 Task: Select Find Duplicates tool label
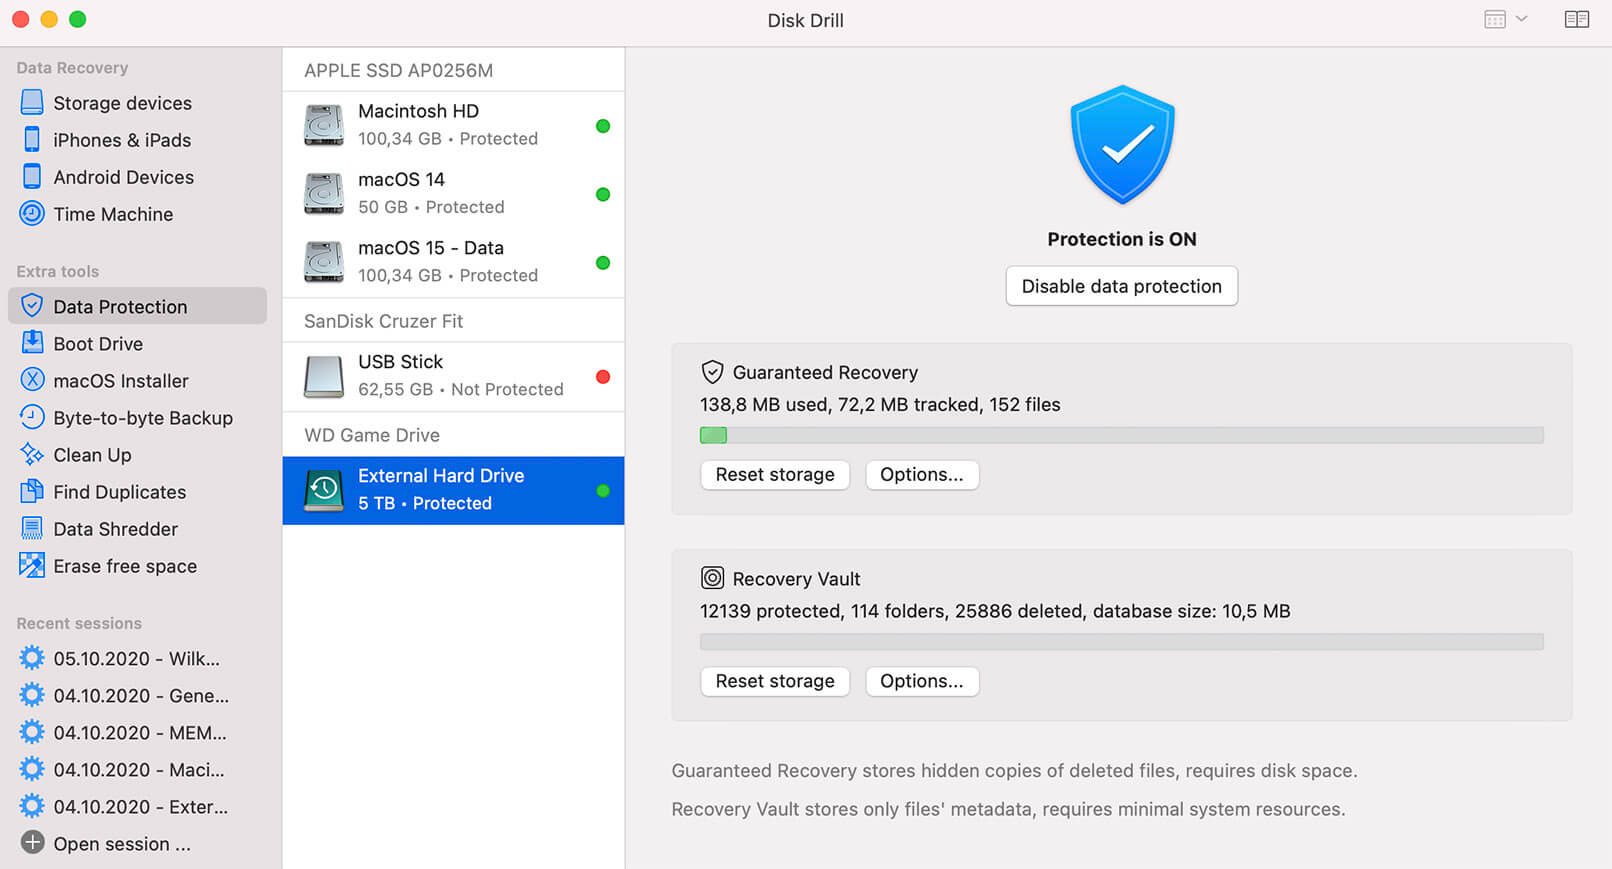click(119, 492)
